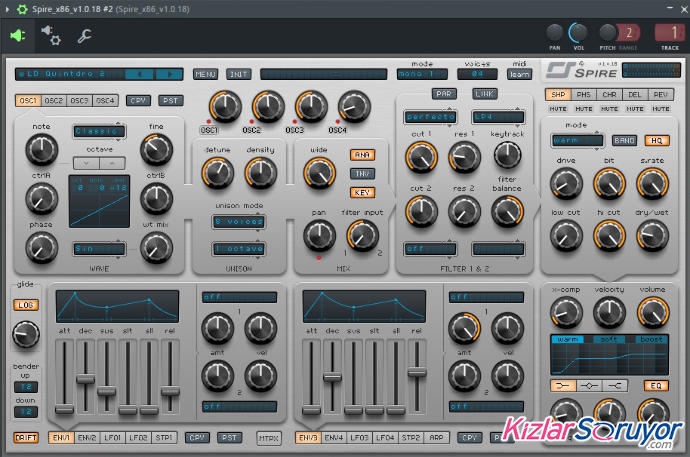Open the 1 octave unison dropdown
The height and width of the screenshot is (457, 690).
click(239, 249)
